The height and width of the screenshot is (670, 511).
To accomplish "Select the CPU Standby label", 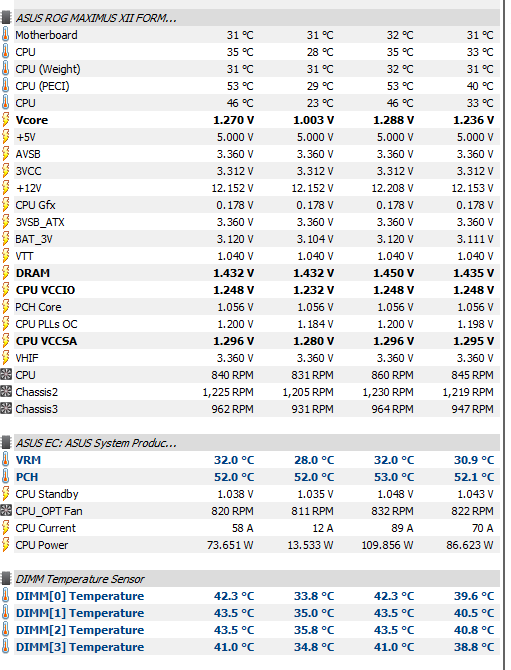I will tap(47, 494).
